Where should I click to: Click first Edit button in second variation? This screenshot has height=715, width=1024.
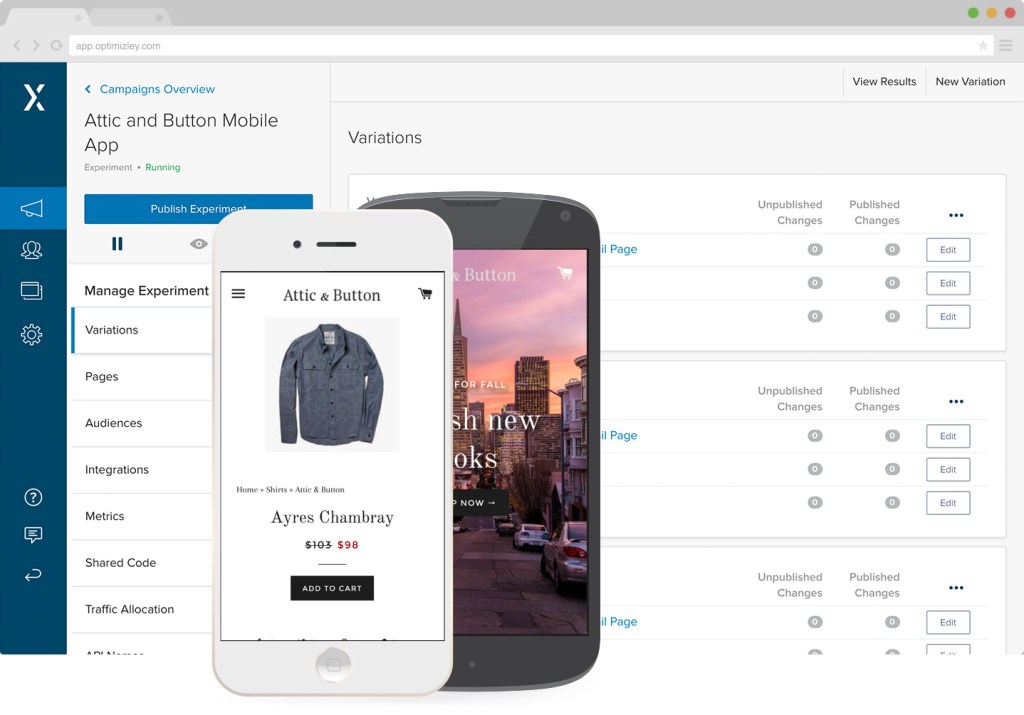[x=948, y=436]
